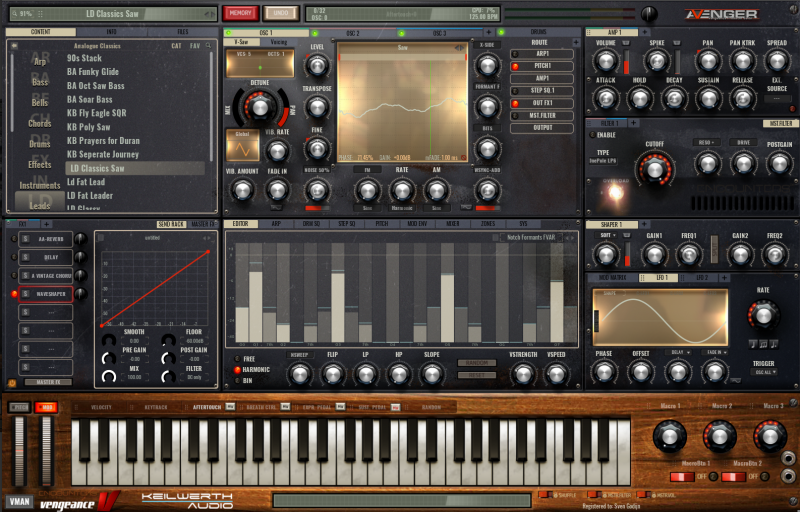Click the small graph icon under LFO fade knob
Image resolution: width=800 pixels, height=512 pixels.
coord(735,380)
